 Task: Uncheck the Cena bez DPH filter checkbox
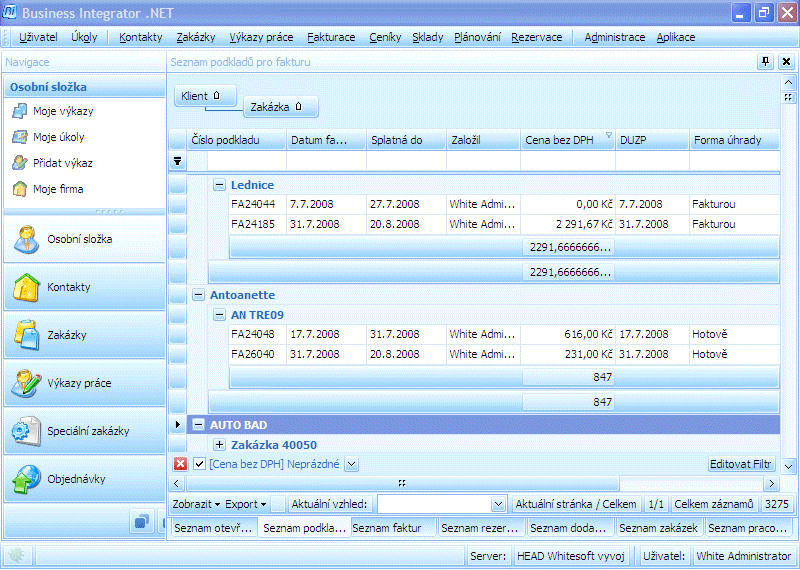(x=199, y=464)
